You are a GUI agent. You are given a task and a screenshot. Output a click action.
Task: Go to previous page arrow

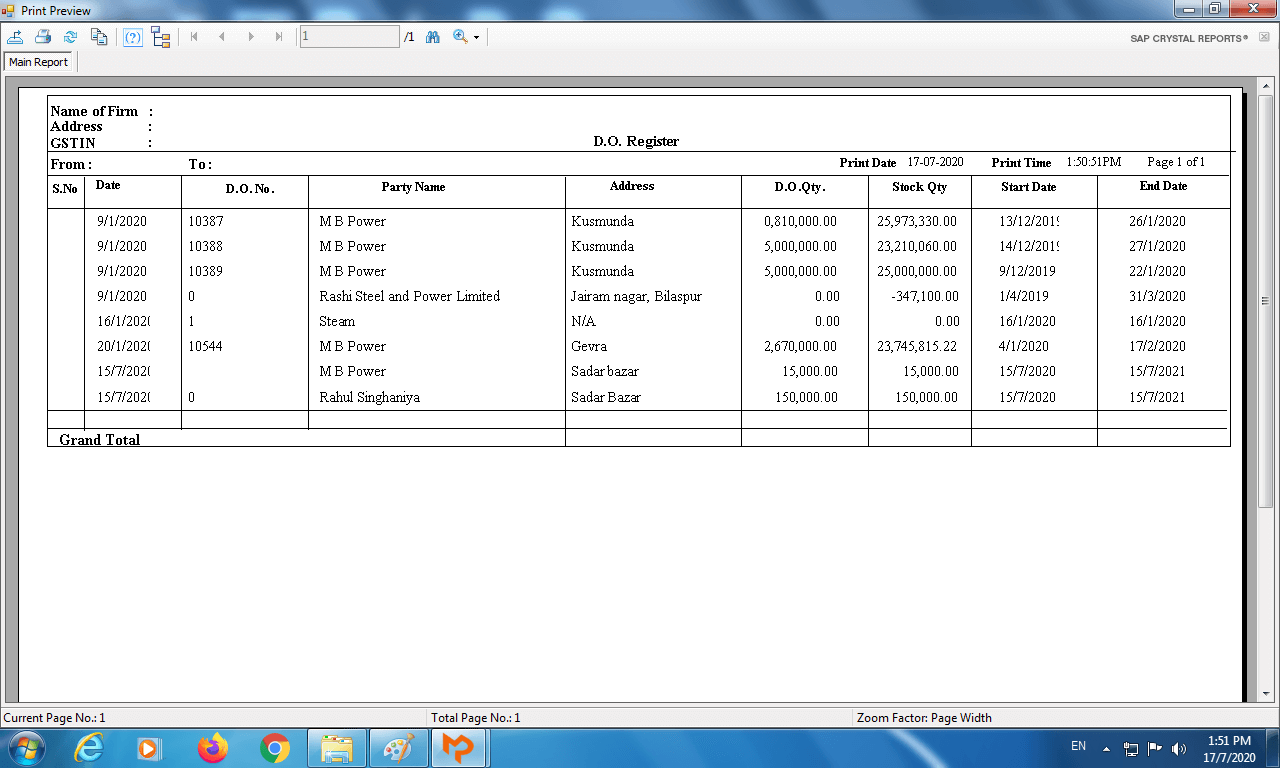[222, 37]
